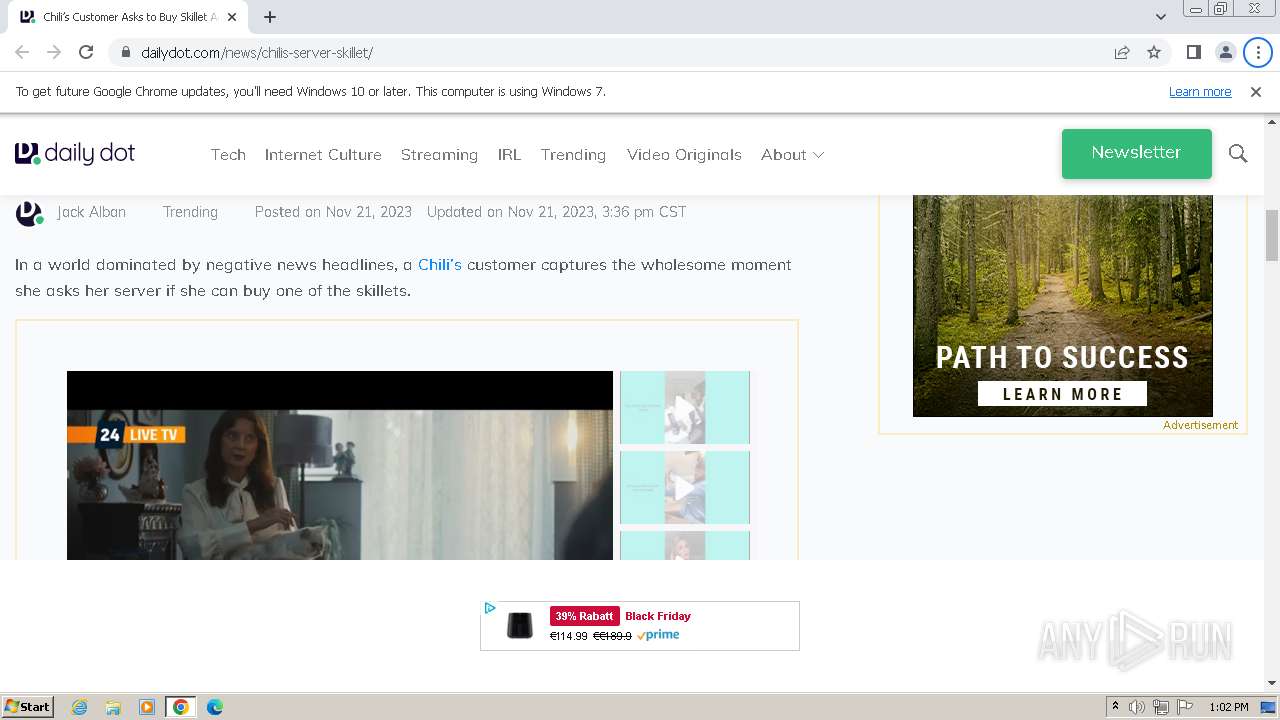
Task: Share this page from address bar
Action: click(x=1122, y=52)
